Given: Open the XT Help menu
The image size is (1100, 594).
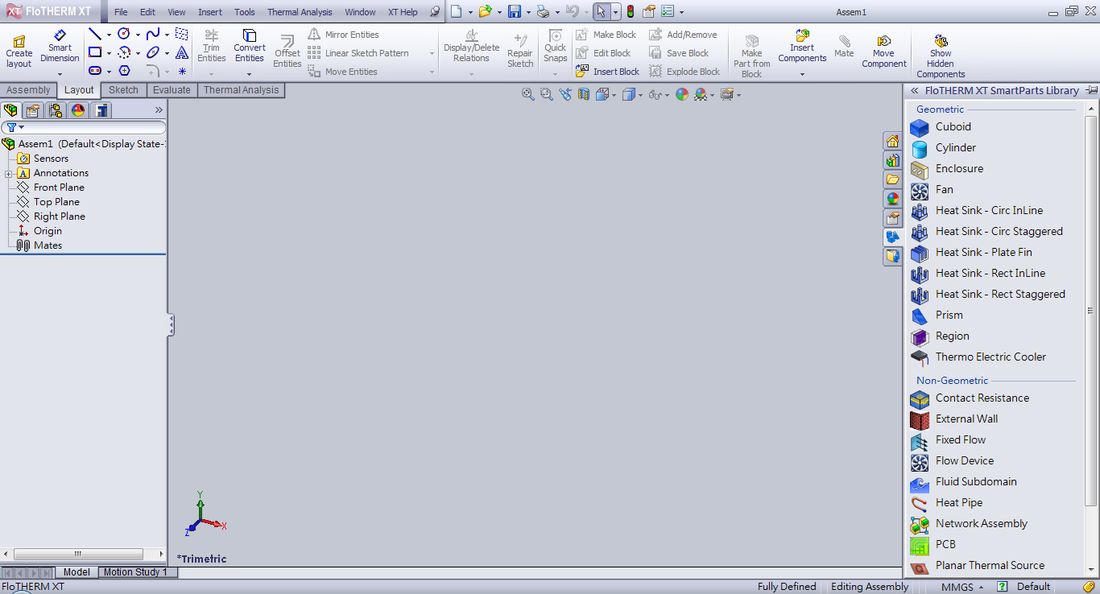Looking at the screenshot, I should click(403, 12).
